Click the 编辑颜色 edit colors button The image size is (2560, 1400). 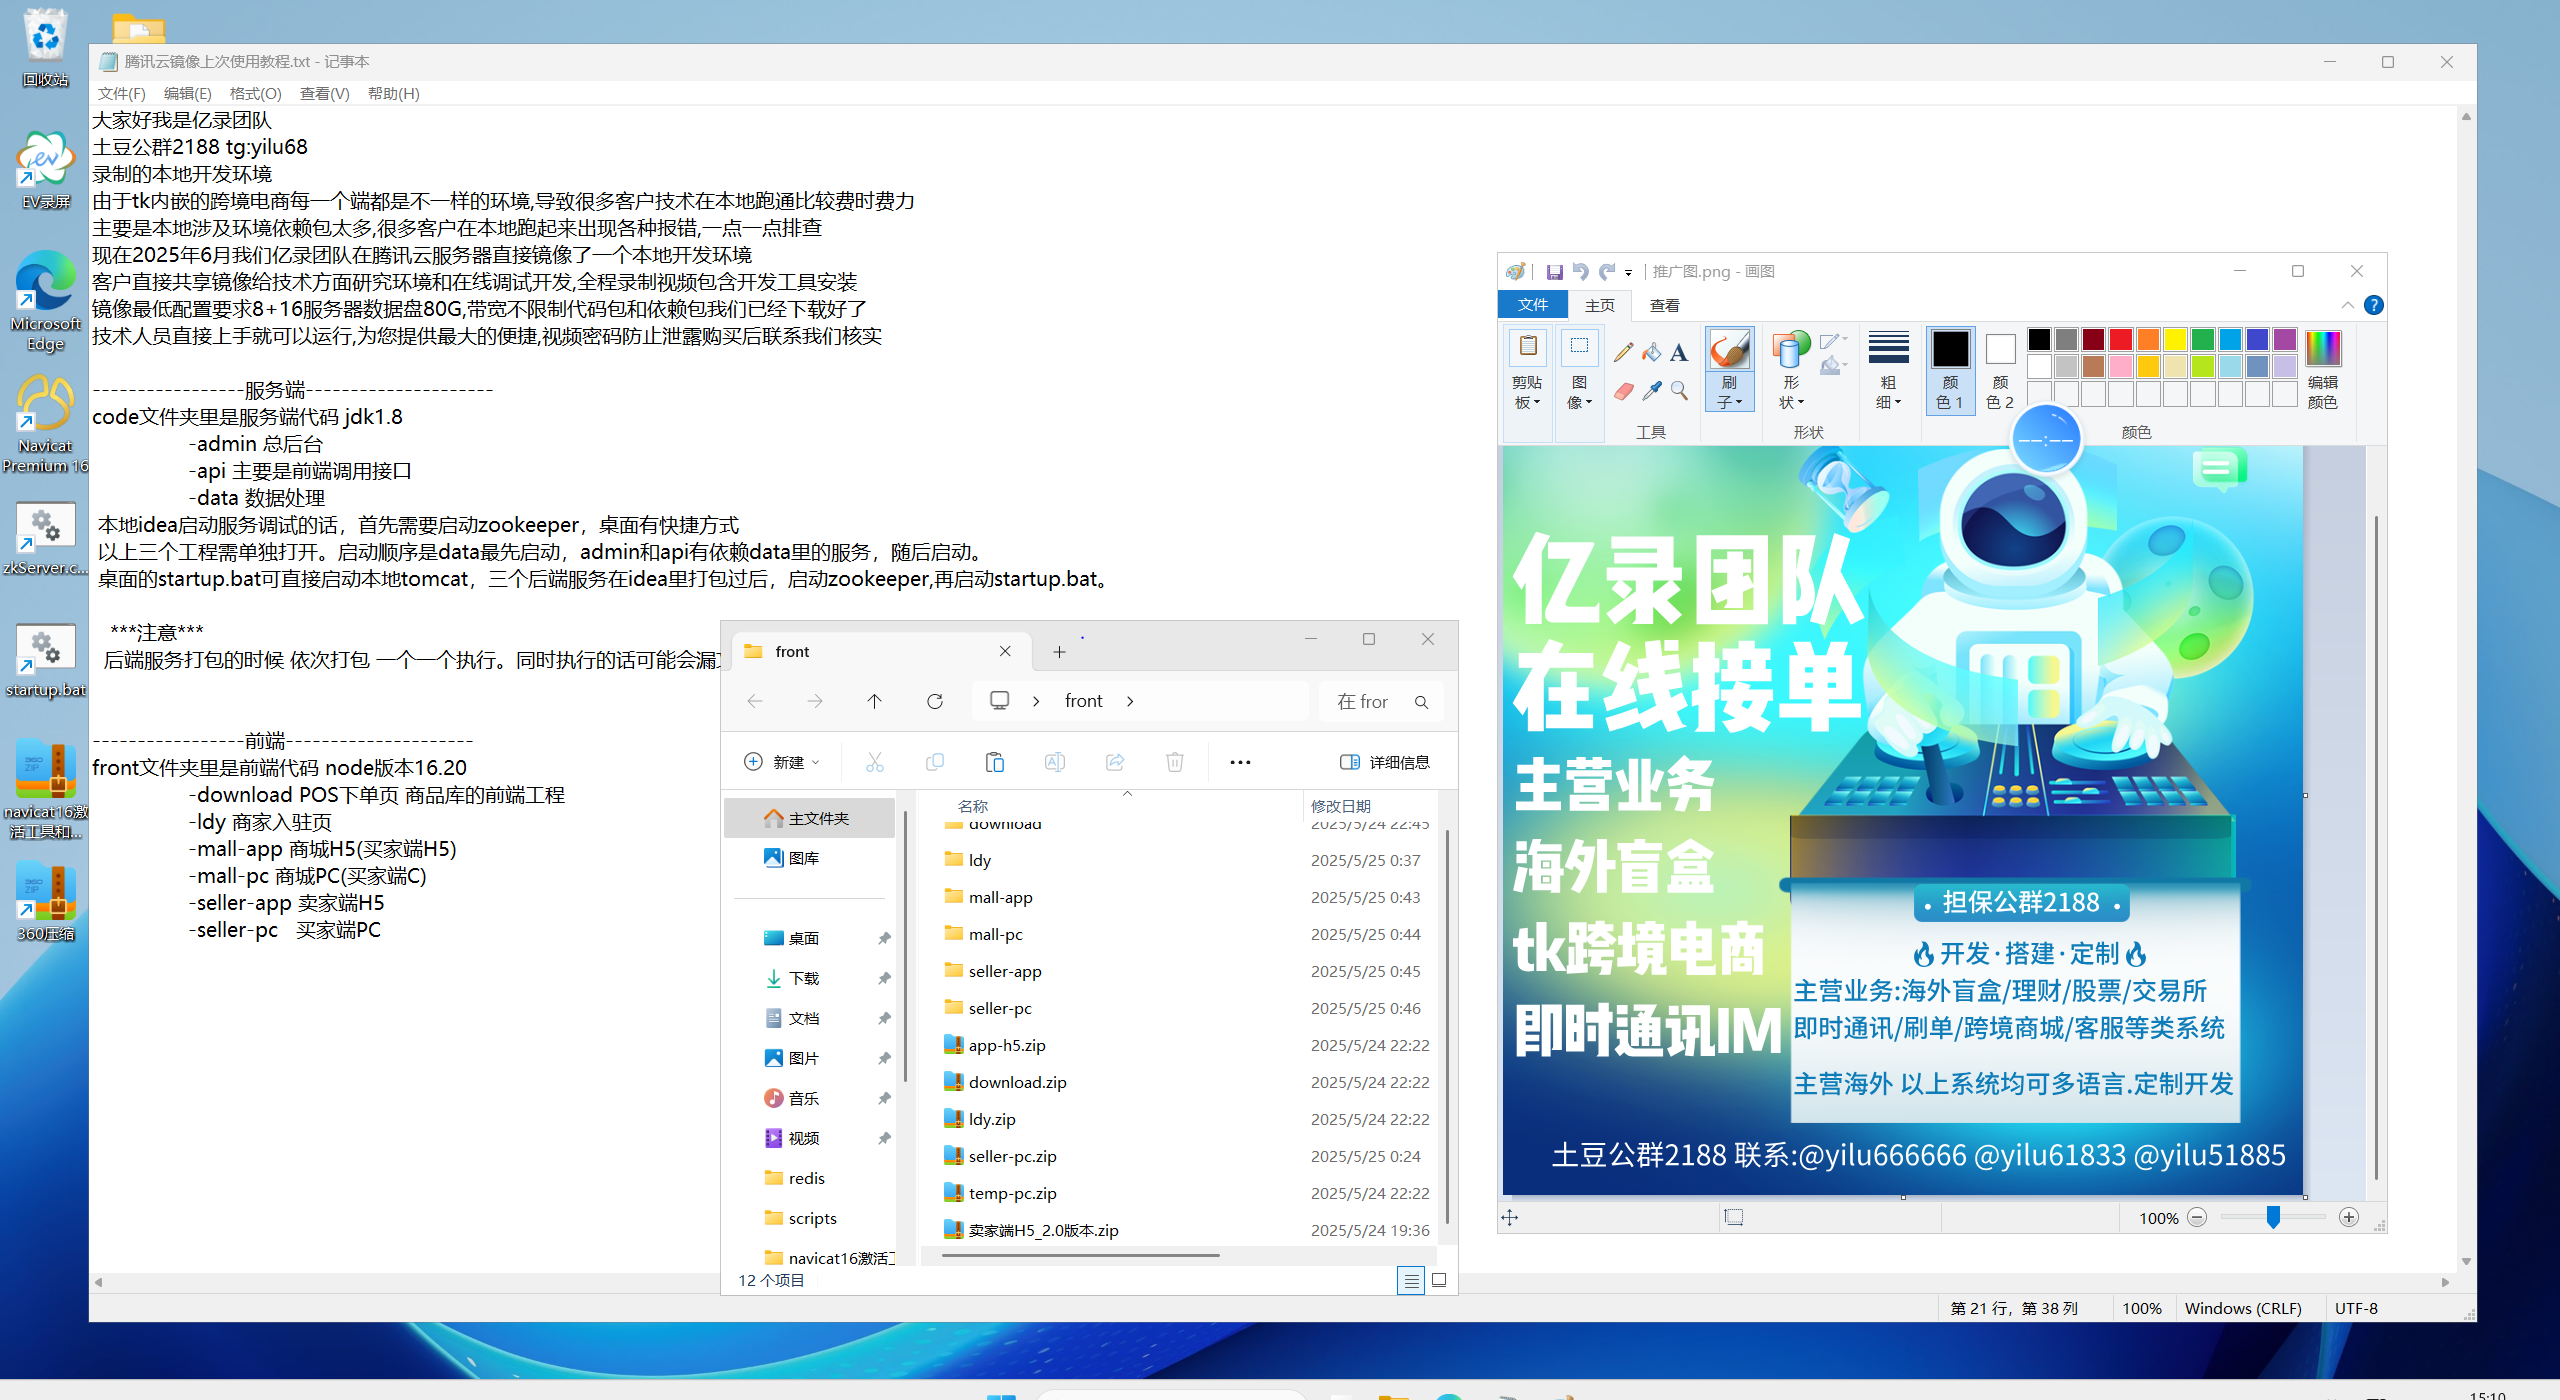tap(2322, 368)
